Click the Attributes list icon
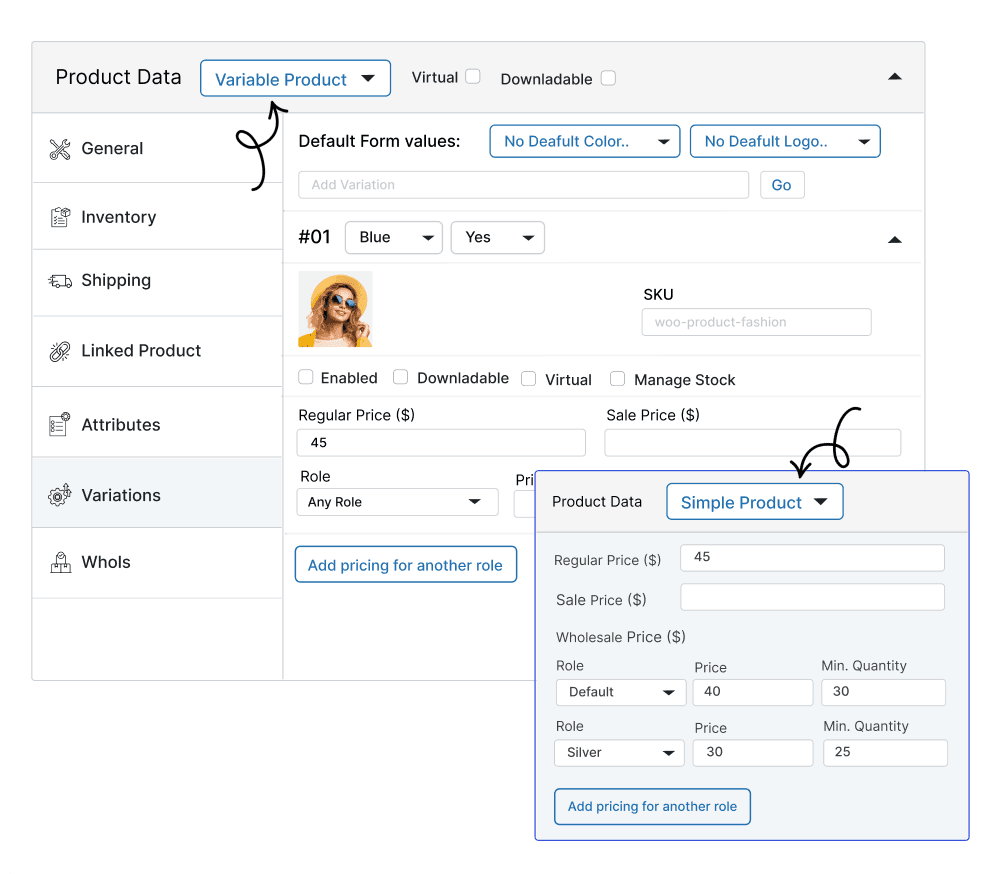This screenshot has height=874, width=1005. point(60,424)
